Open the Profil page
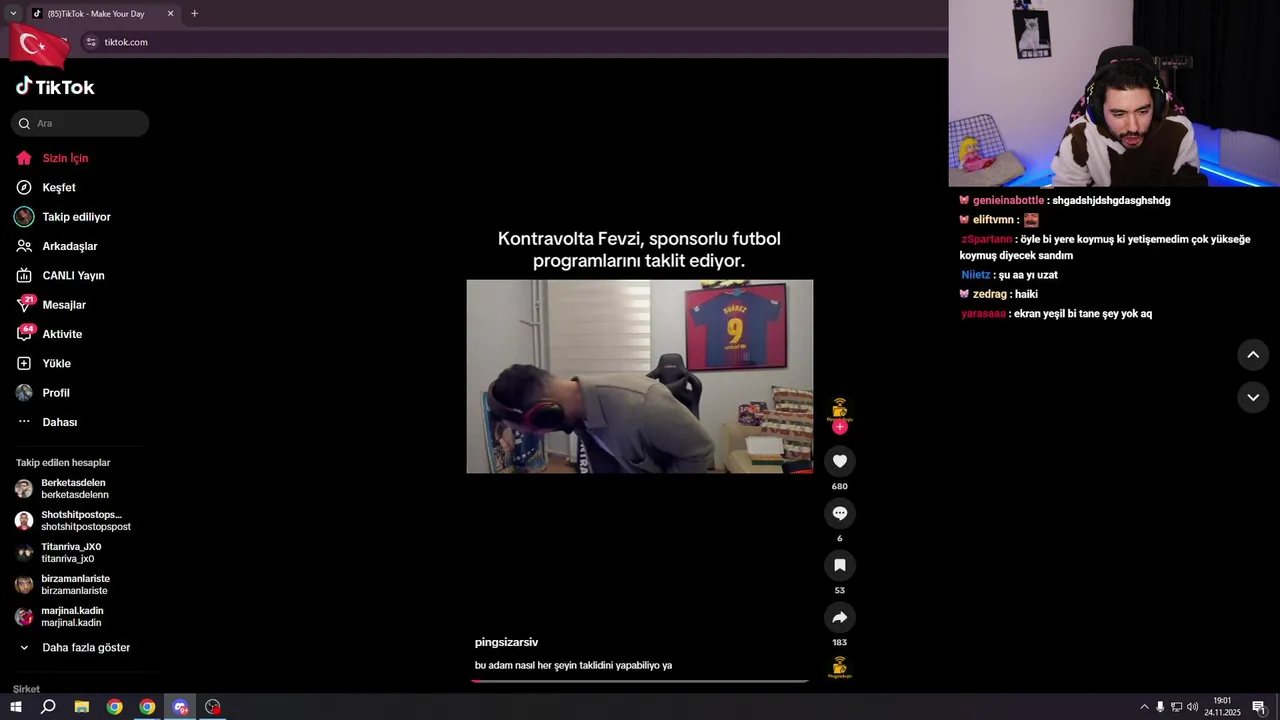1280x720 pixels. click(x=43, y=393)
